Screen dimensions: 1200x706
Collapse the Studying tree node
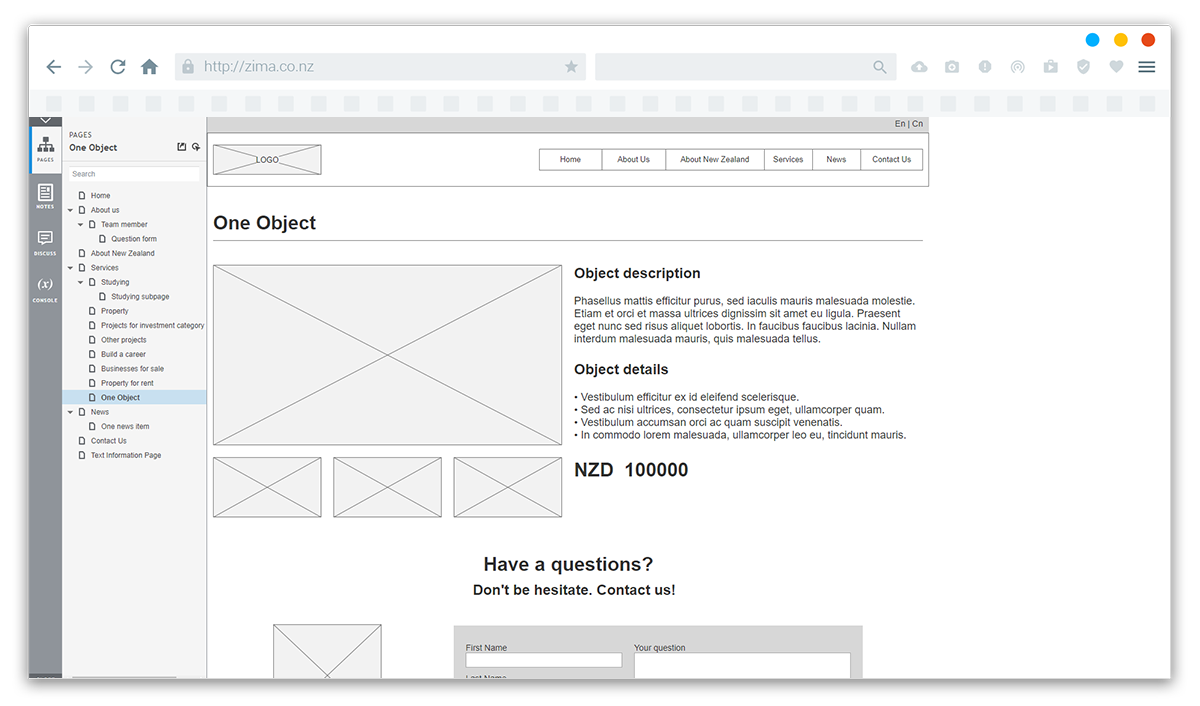tap(80, 282)
